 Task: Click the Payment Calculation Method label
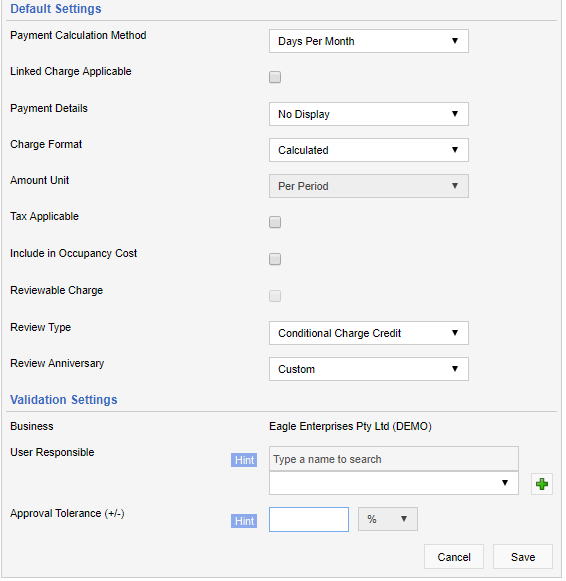(x=79, y=35)
